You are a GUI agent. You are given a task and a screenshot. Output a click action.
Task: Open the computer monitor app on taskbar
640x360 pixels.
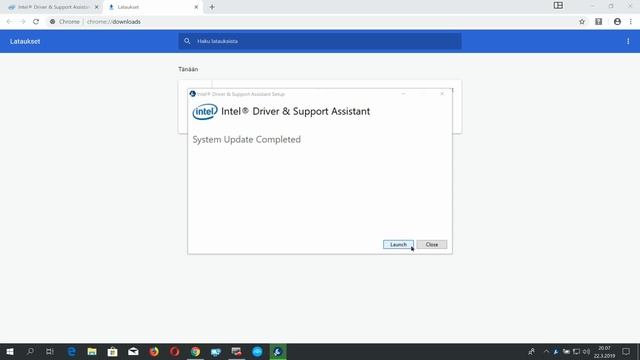click(216, 351)
